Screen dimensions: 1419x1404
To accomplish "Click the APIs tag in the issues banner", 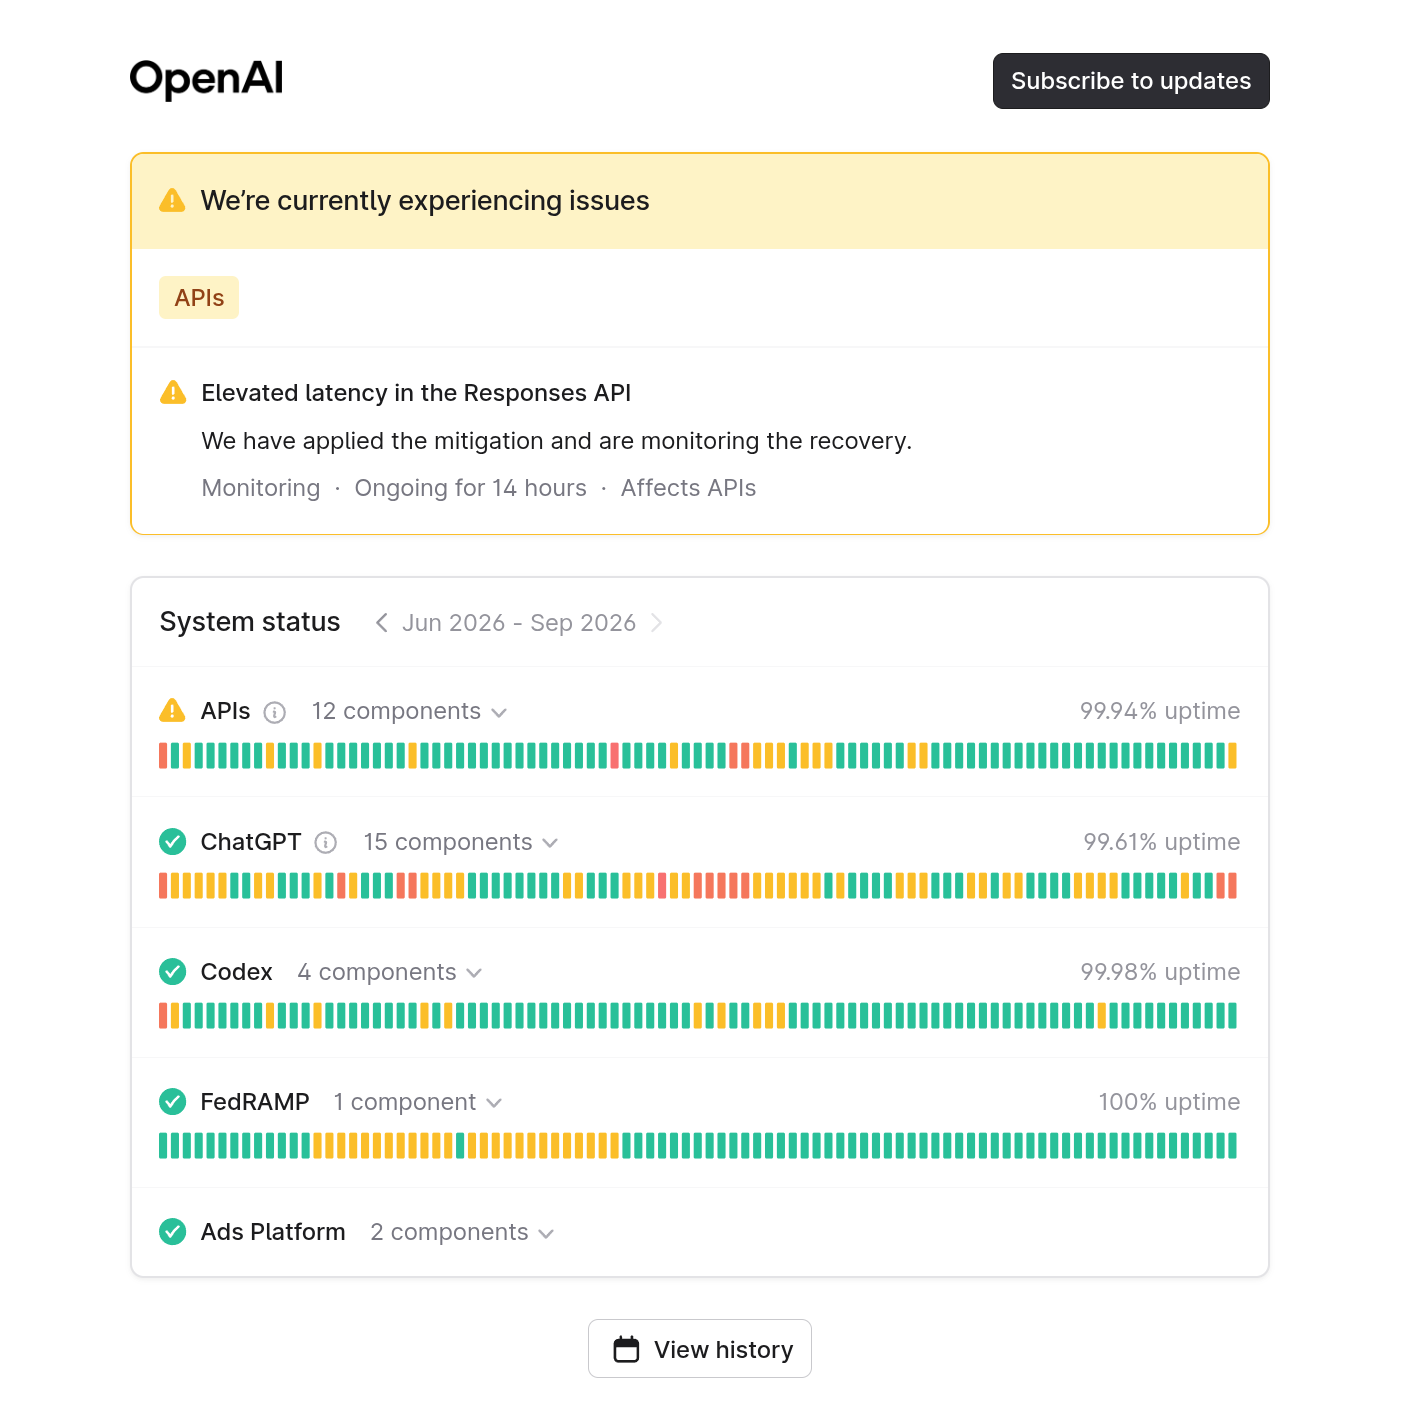I will pos(199,298).
